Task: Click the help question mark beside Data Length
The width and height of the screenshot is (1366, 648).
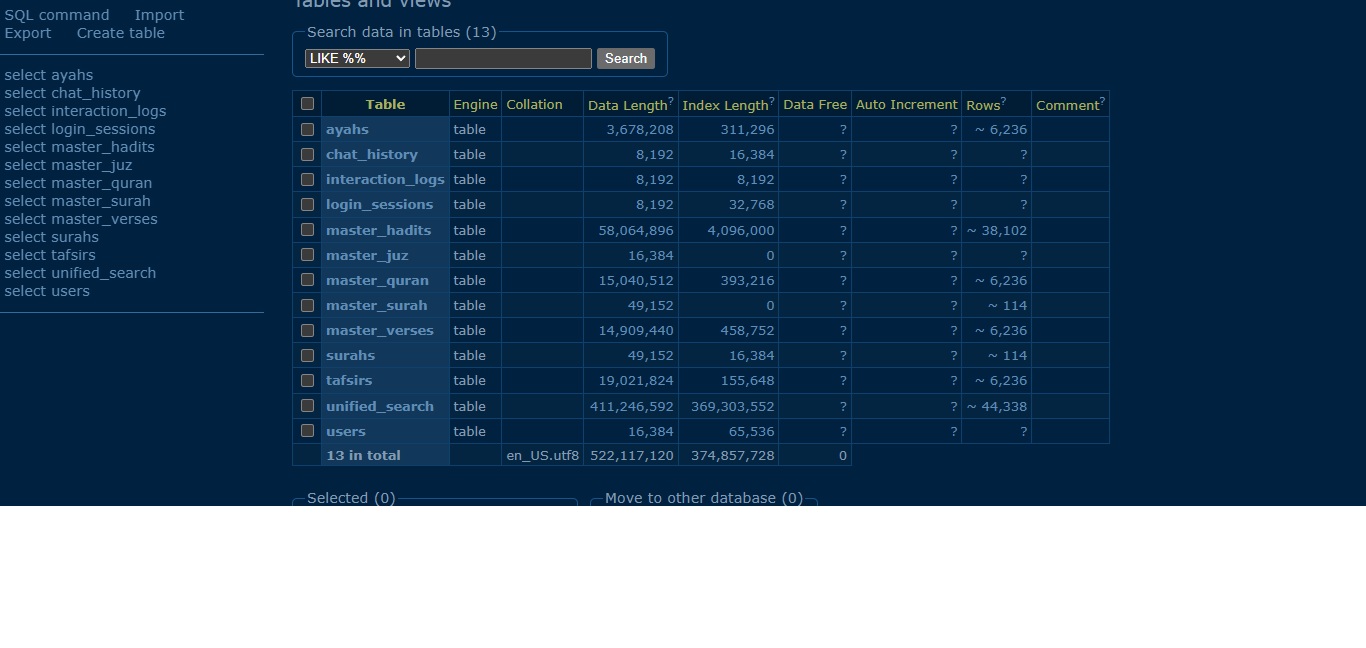Action: [x=671, y=101]
